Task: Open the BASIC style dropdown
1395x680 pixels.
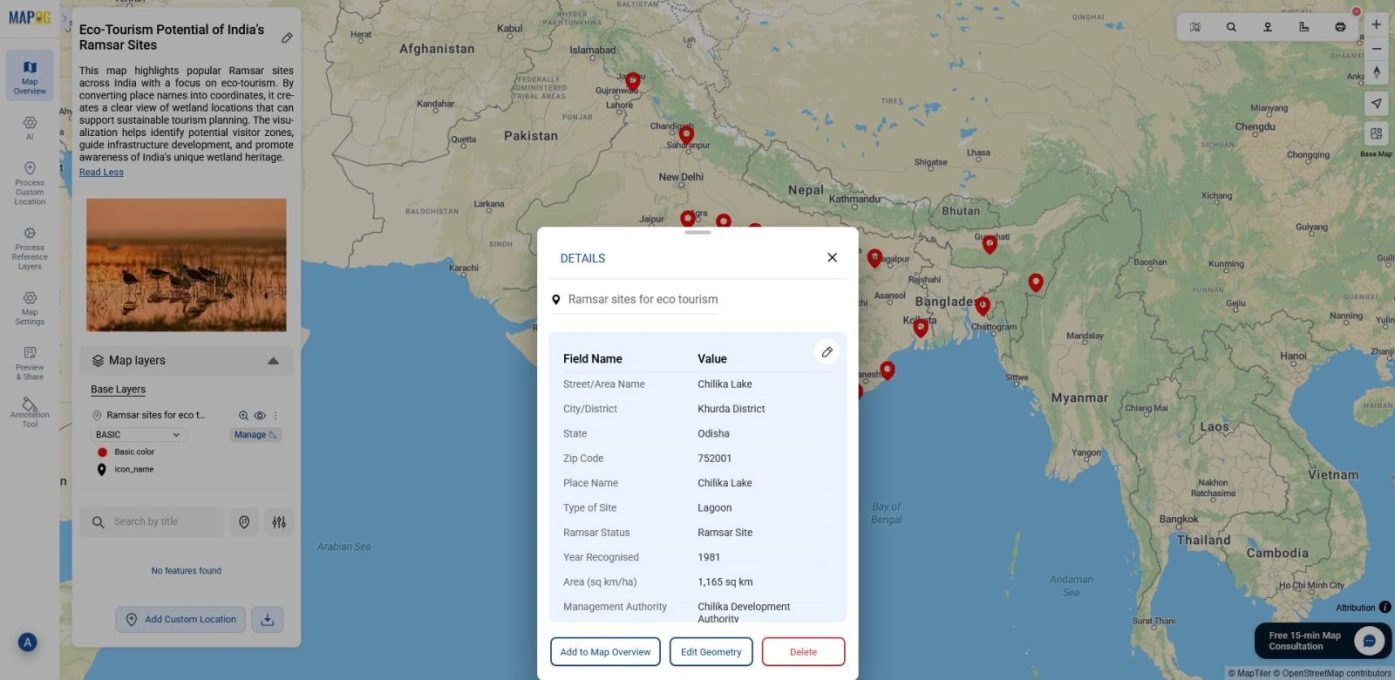Action: pos(138,435)
